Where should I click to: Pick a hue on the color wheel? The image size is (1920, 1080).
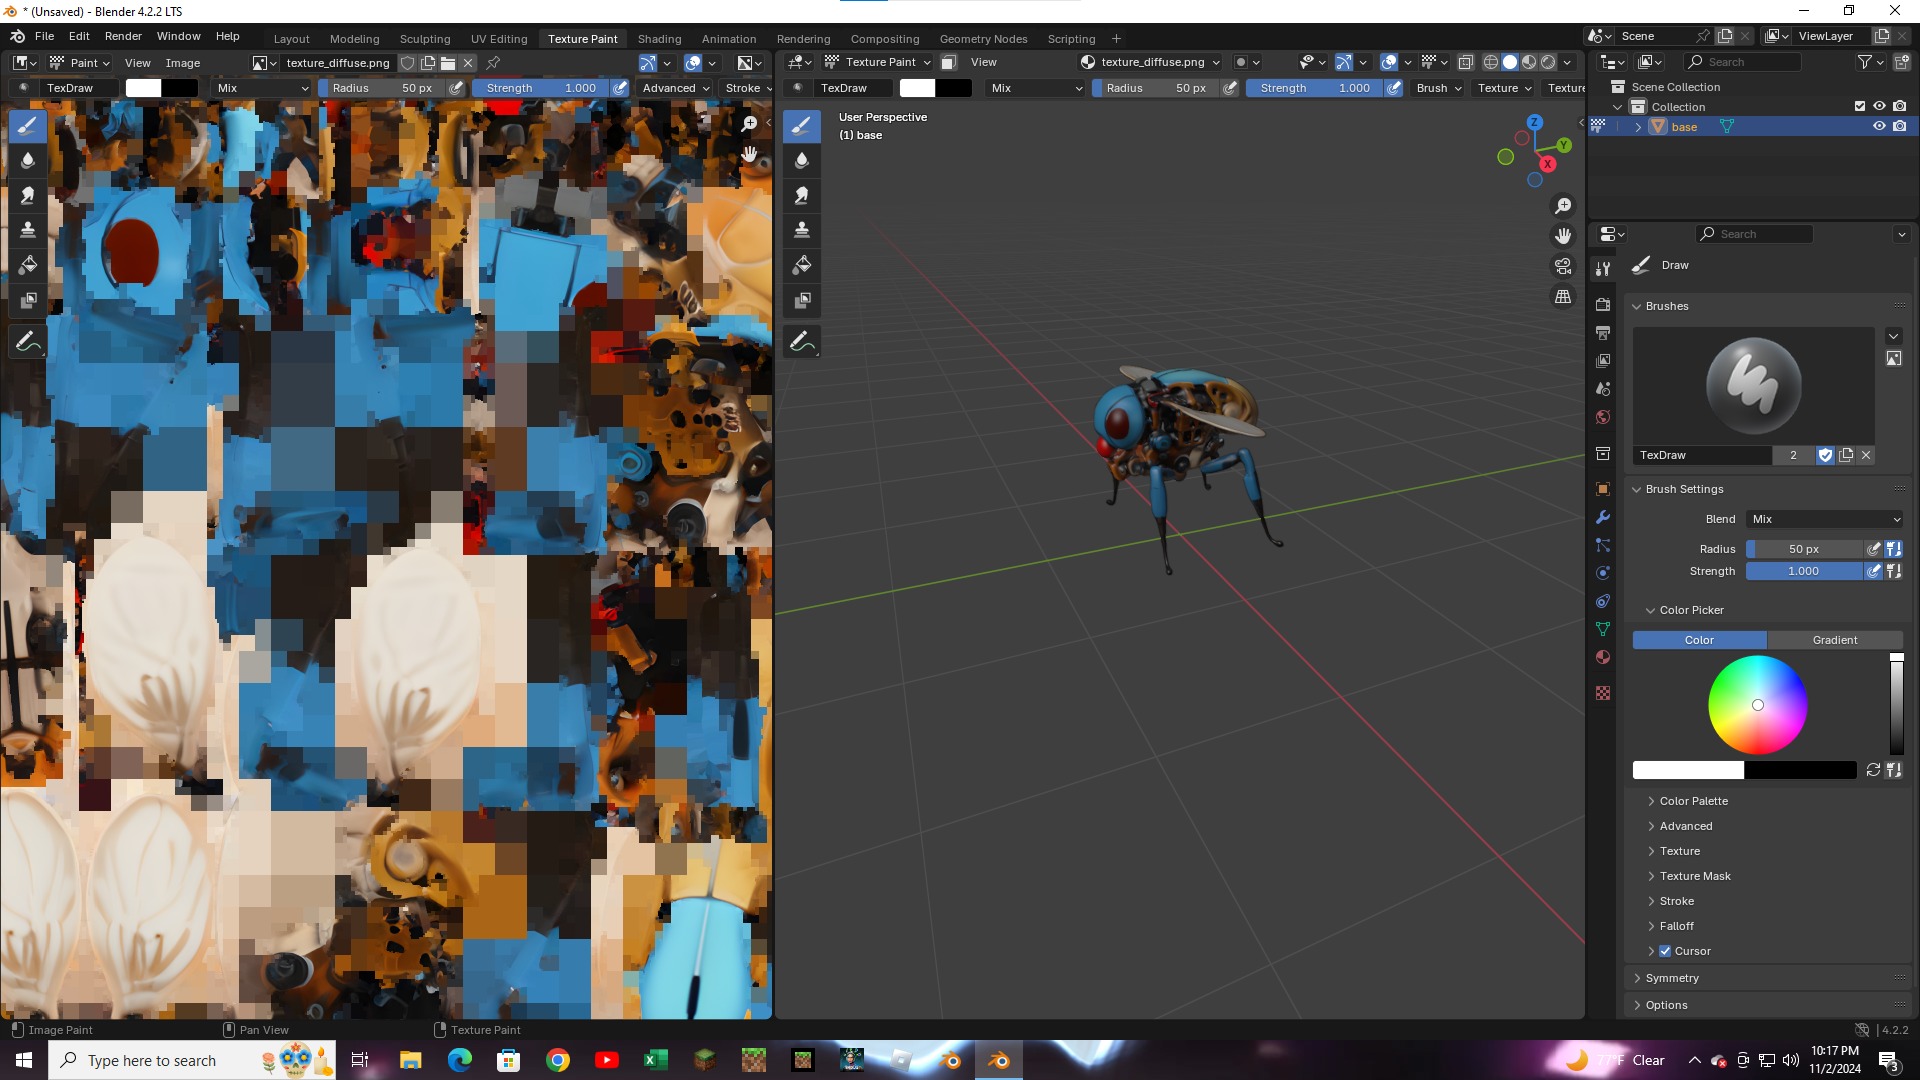click(x=1758, y=705)
